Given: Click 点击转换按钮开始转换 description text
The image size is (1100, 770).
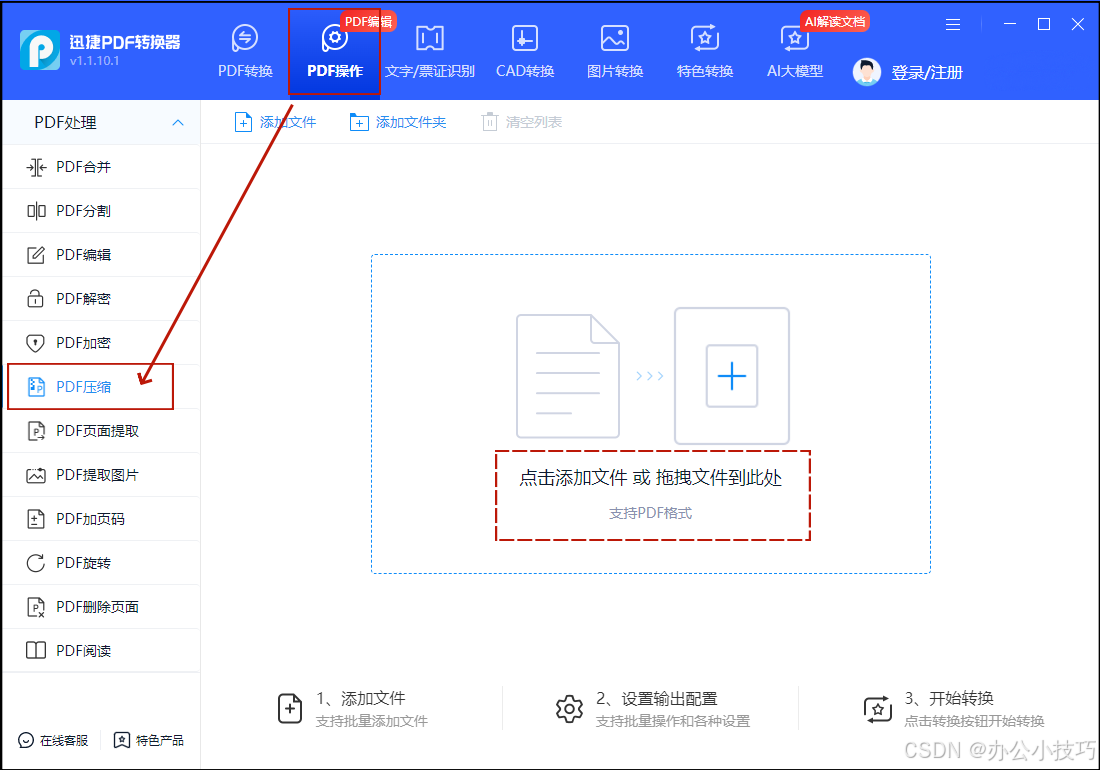Looking at the screenshot, I should (974, 721).
